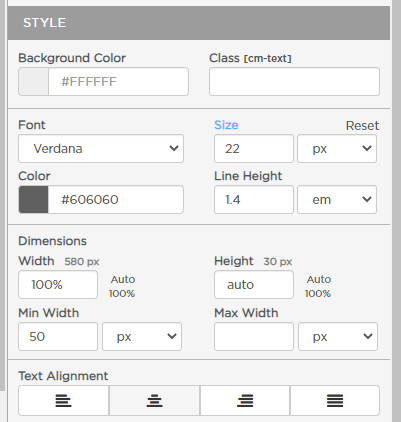
Task: Click the Min Width field showing 50
Action: point(58,336)
